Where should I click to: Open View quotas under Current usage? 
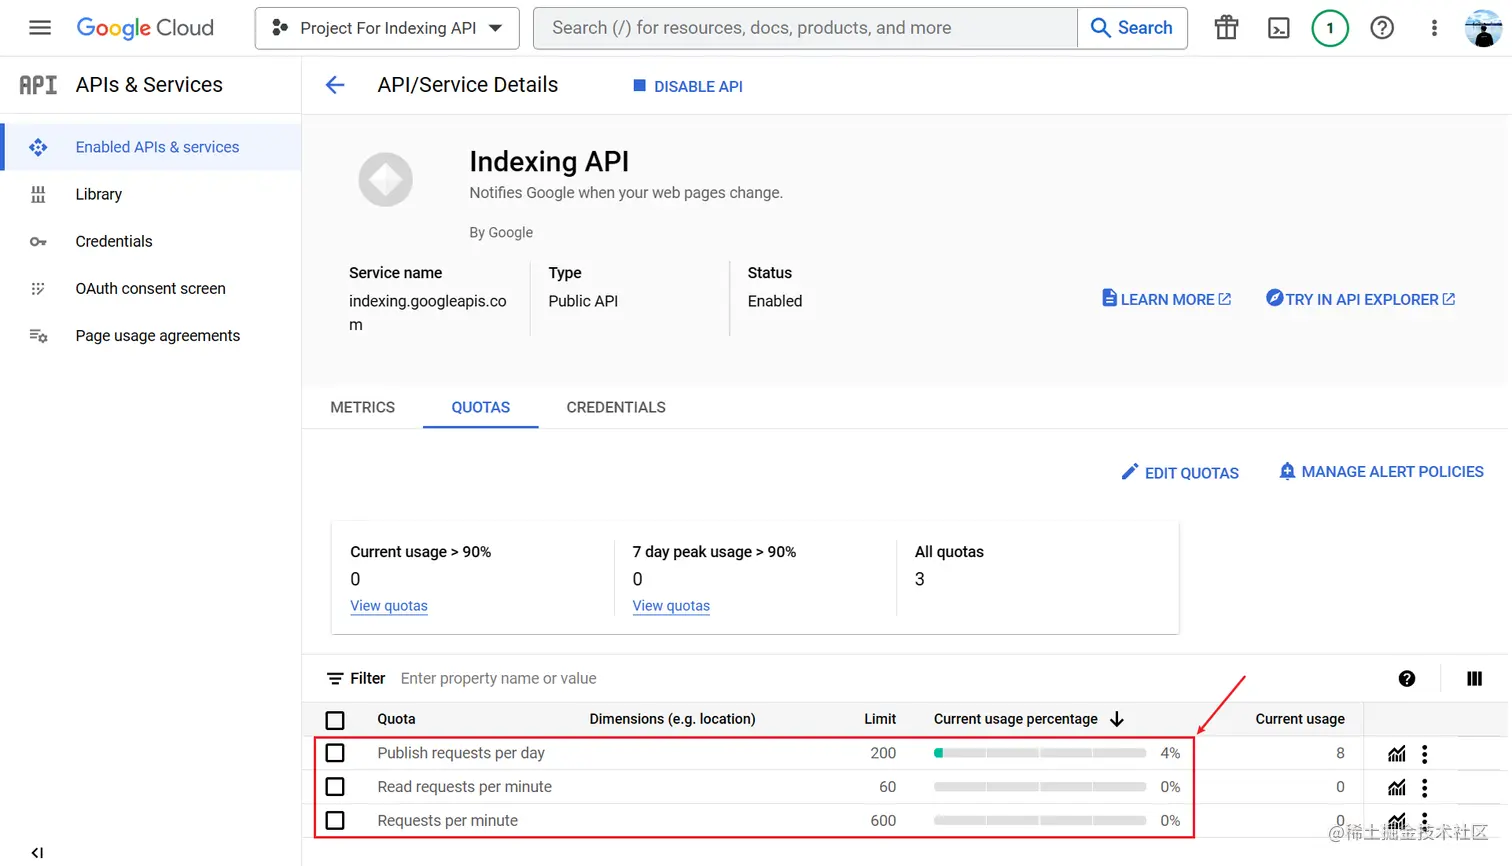pos(389,606)
